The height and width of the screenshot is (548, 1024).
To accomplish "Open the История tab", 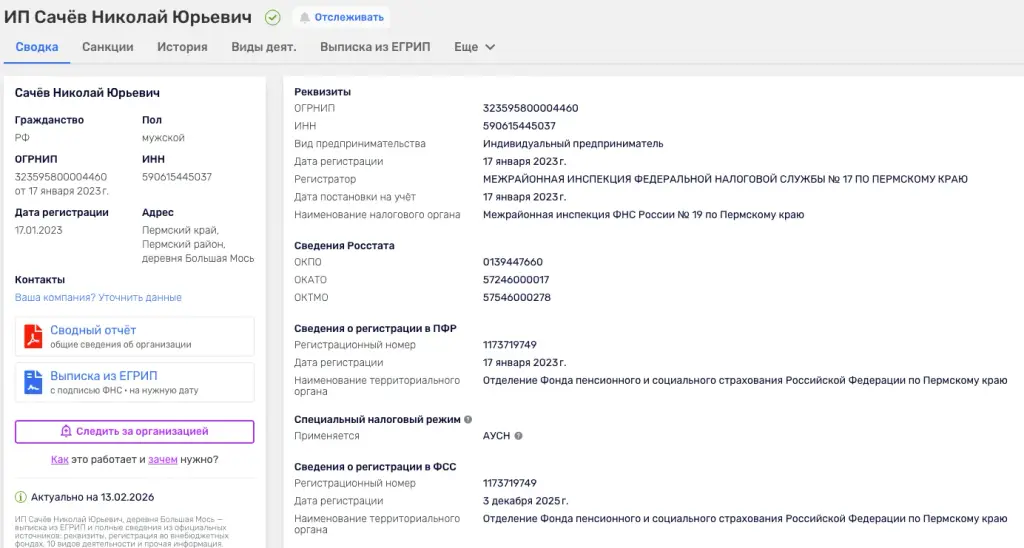I will click(x=182, y=47).
